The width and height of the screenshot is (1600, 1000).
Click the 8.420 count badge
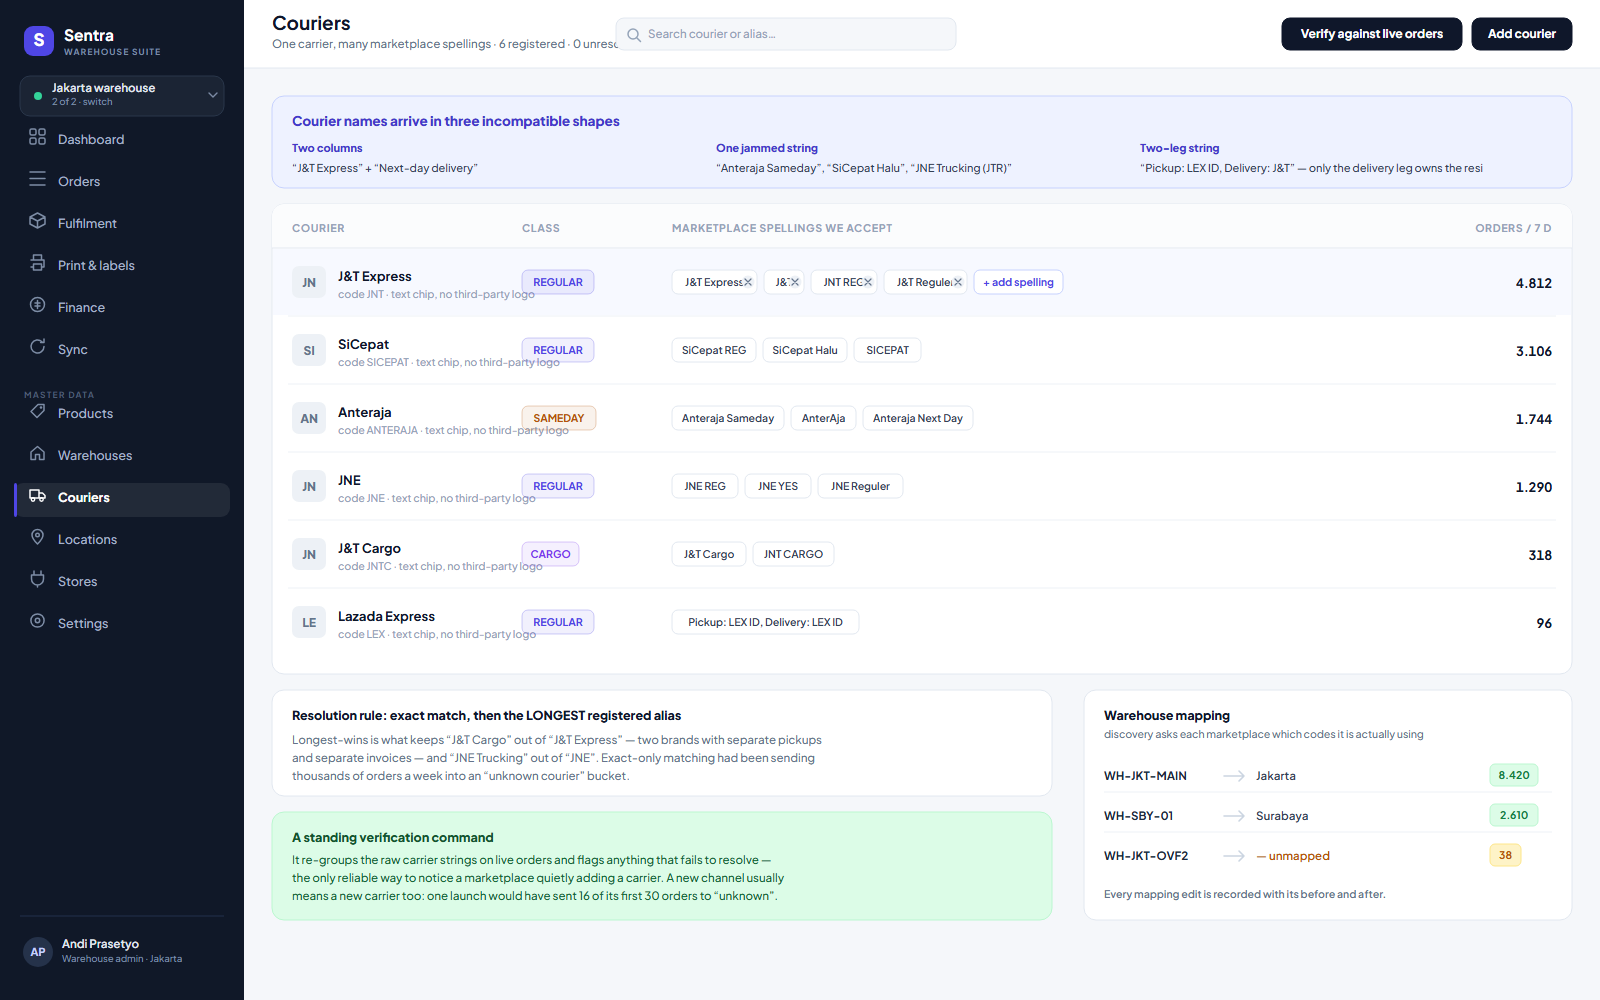[1514, 775]
